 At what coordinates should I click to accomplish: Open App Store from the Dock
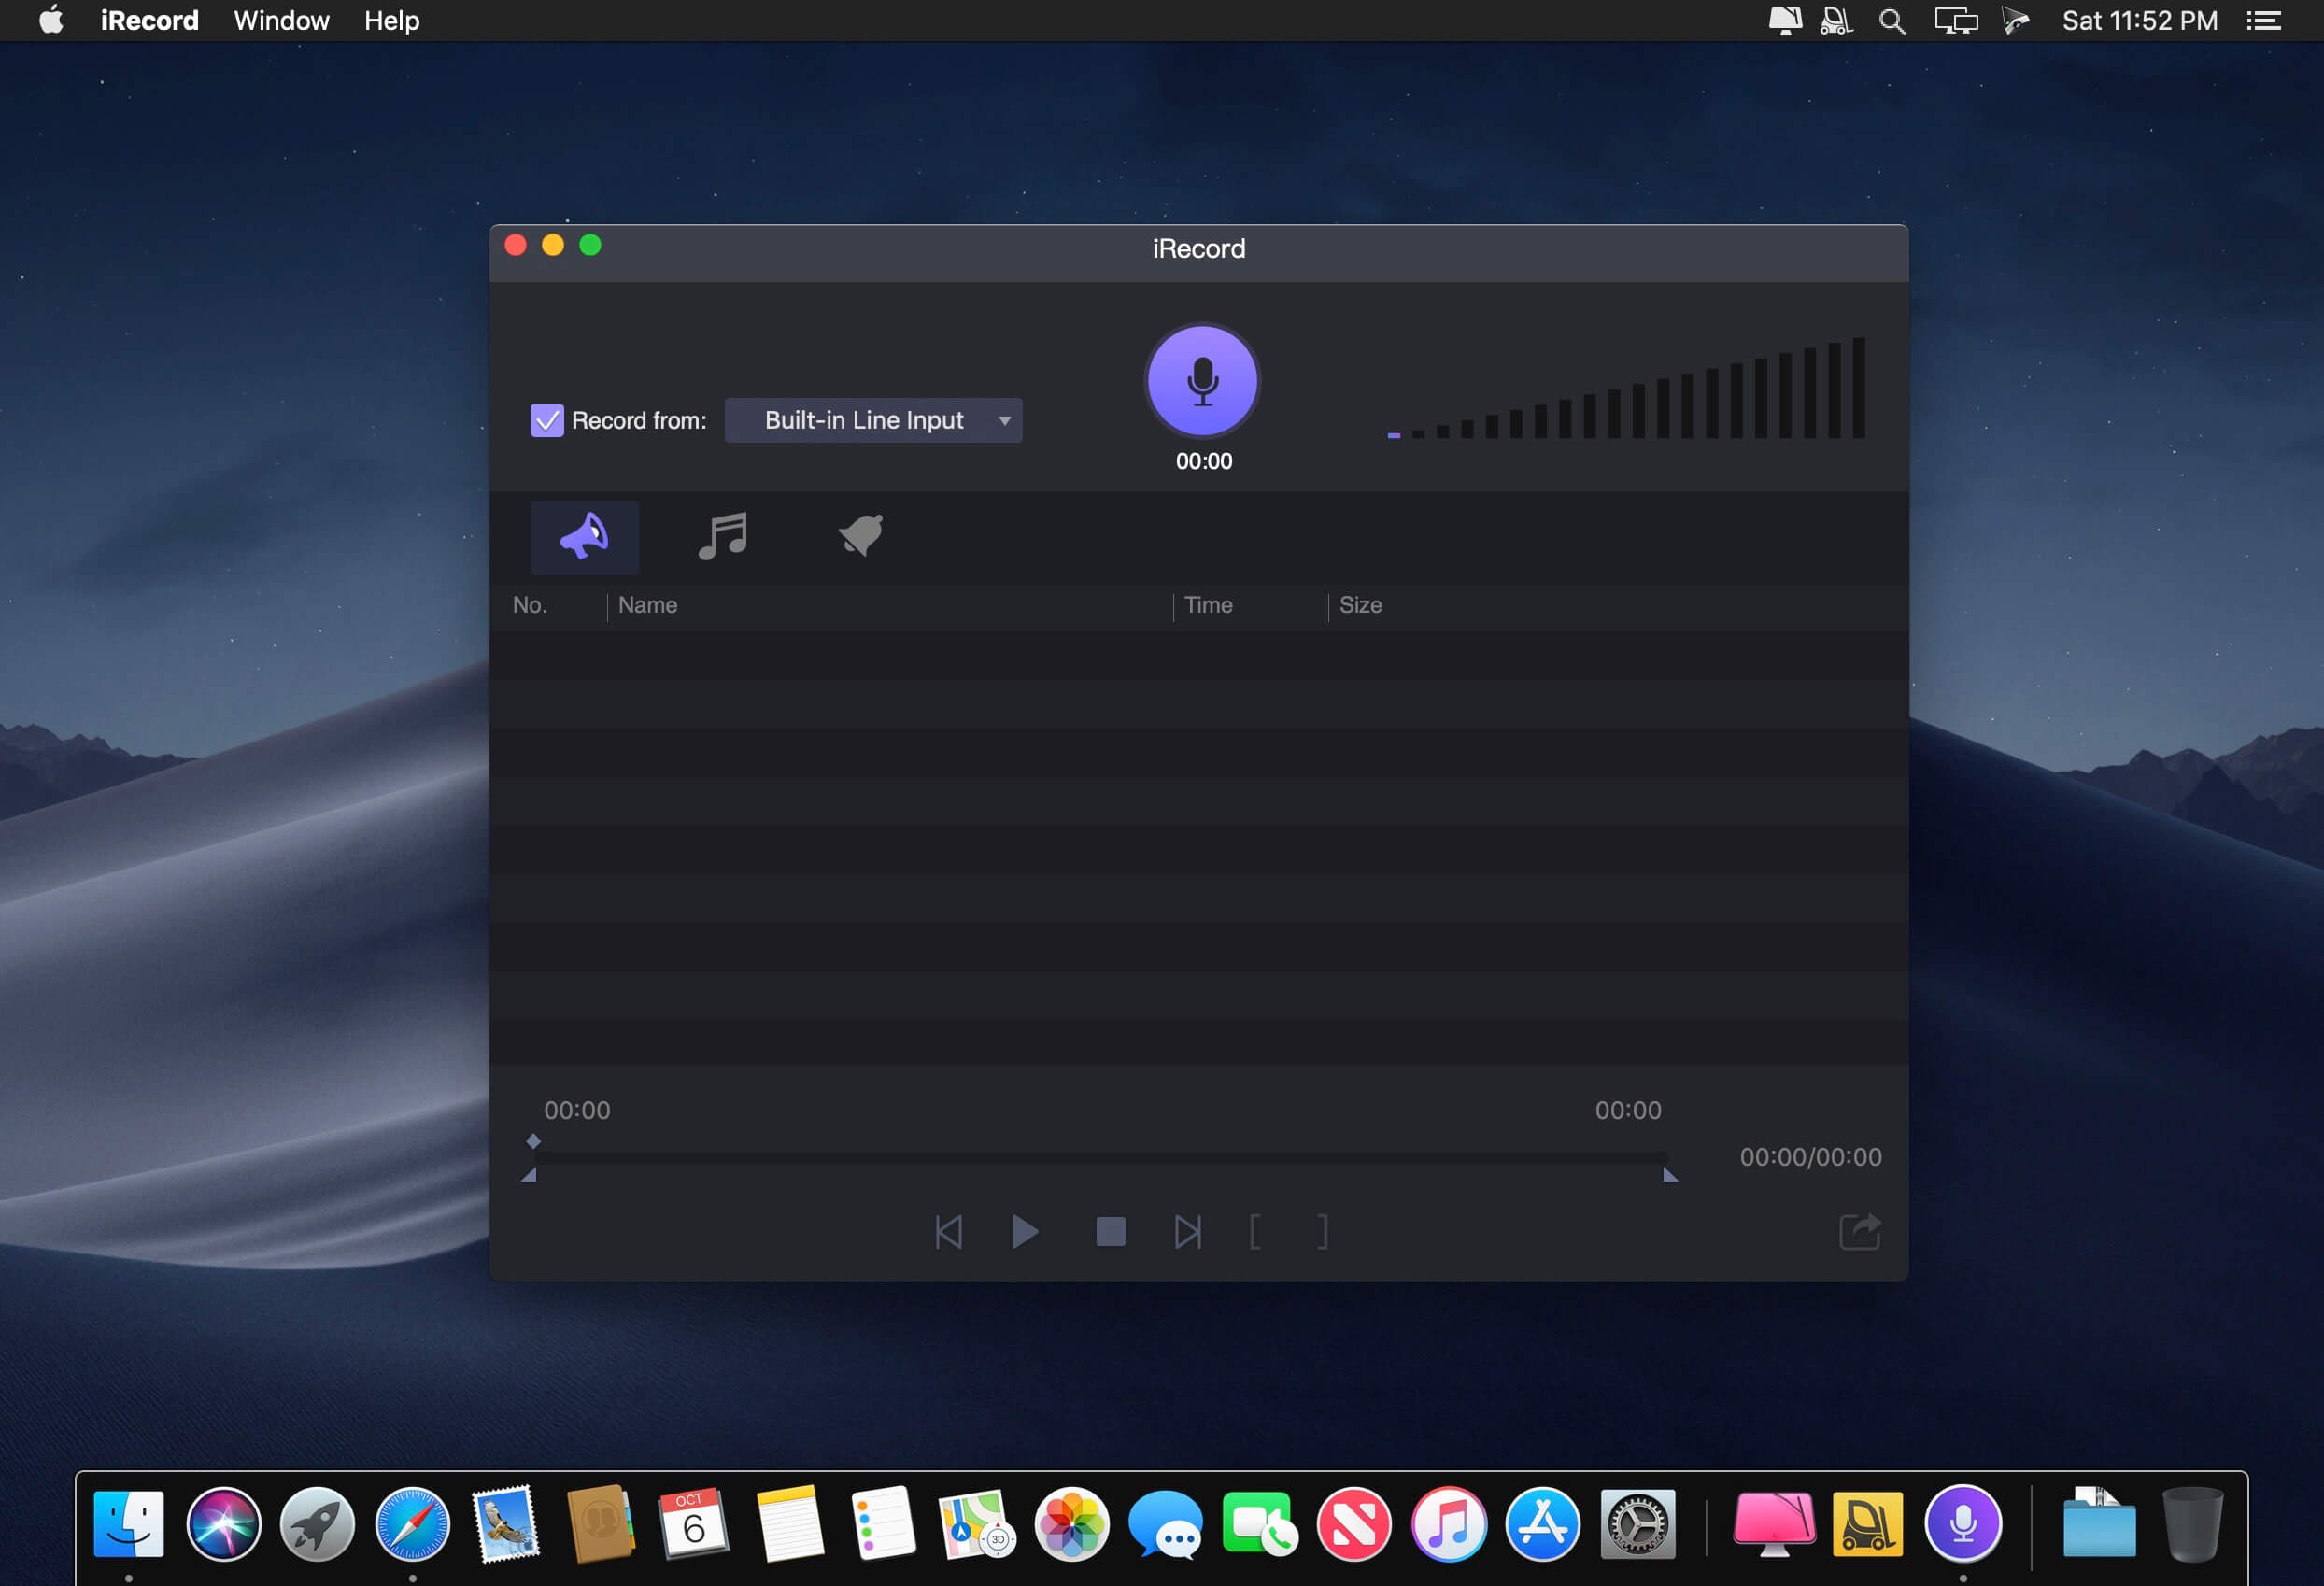click(1542, 1524)
